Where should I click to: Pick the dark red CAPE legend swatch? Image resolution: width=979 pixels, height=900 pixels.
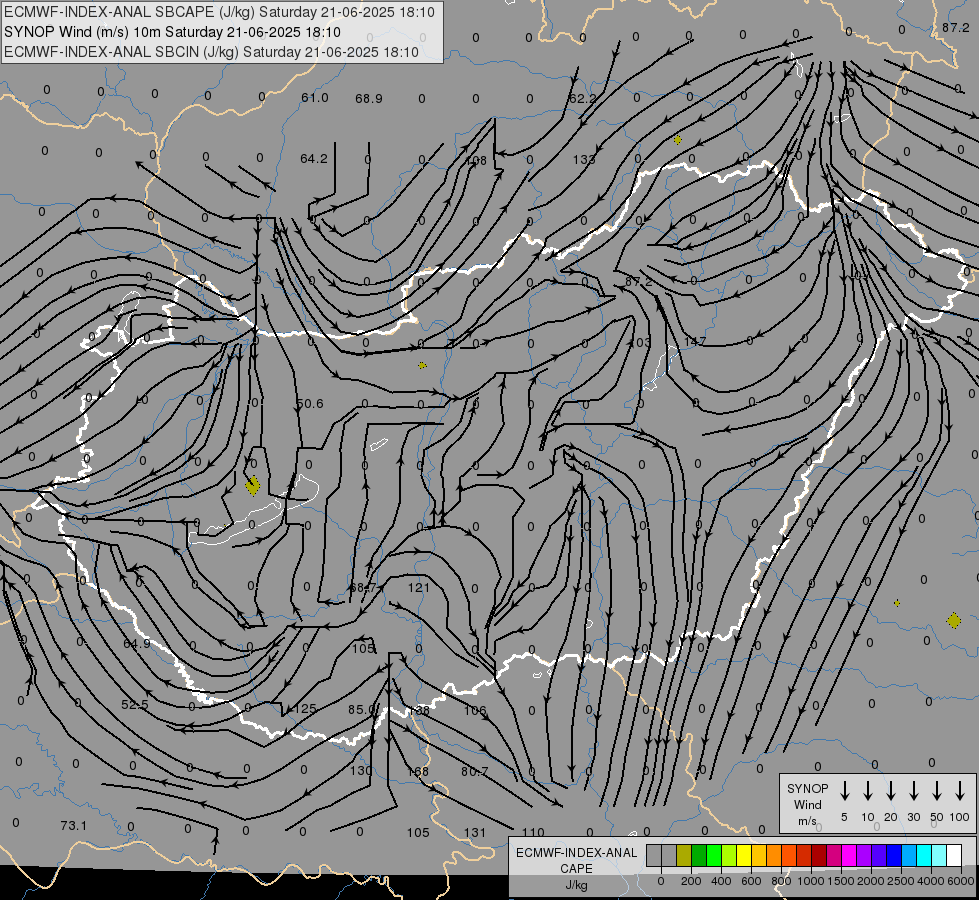(819, 856)
